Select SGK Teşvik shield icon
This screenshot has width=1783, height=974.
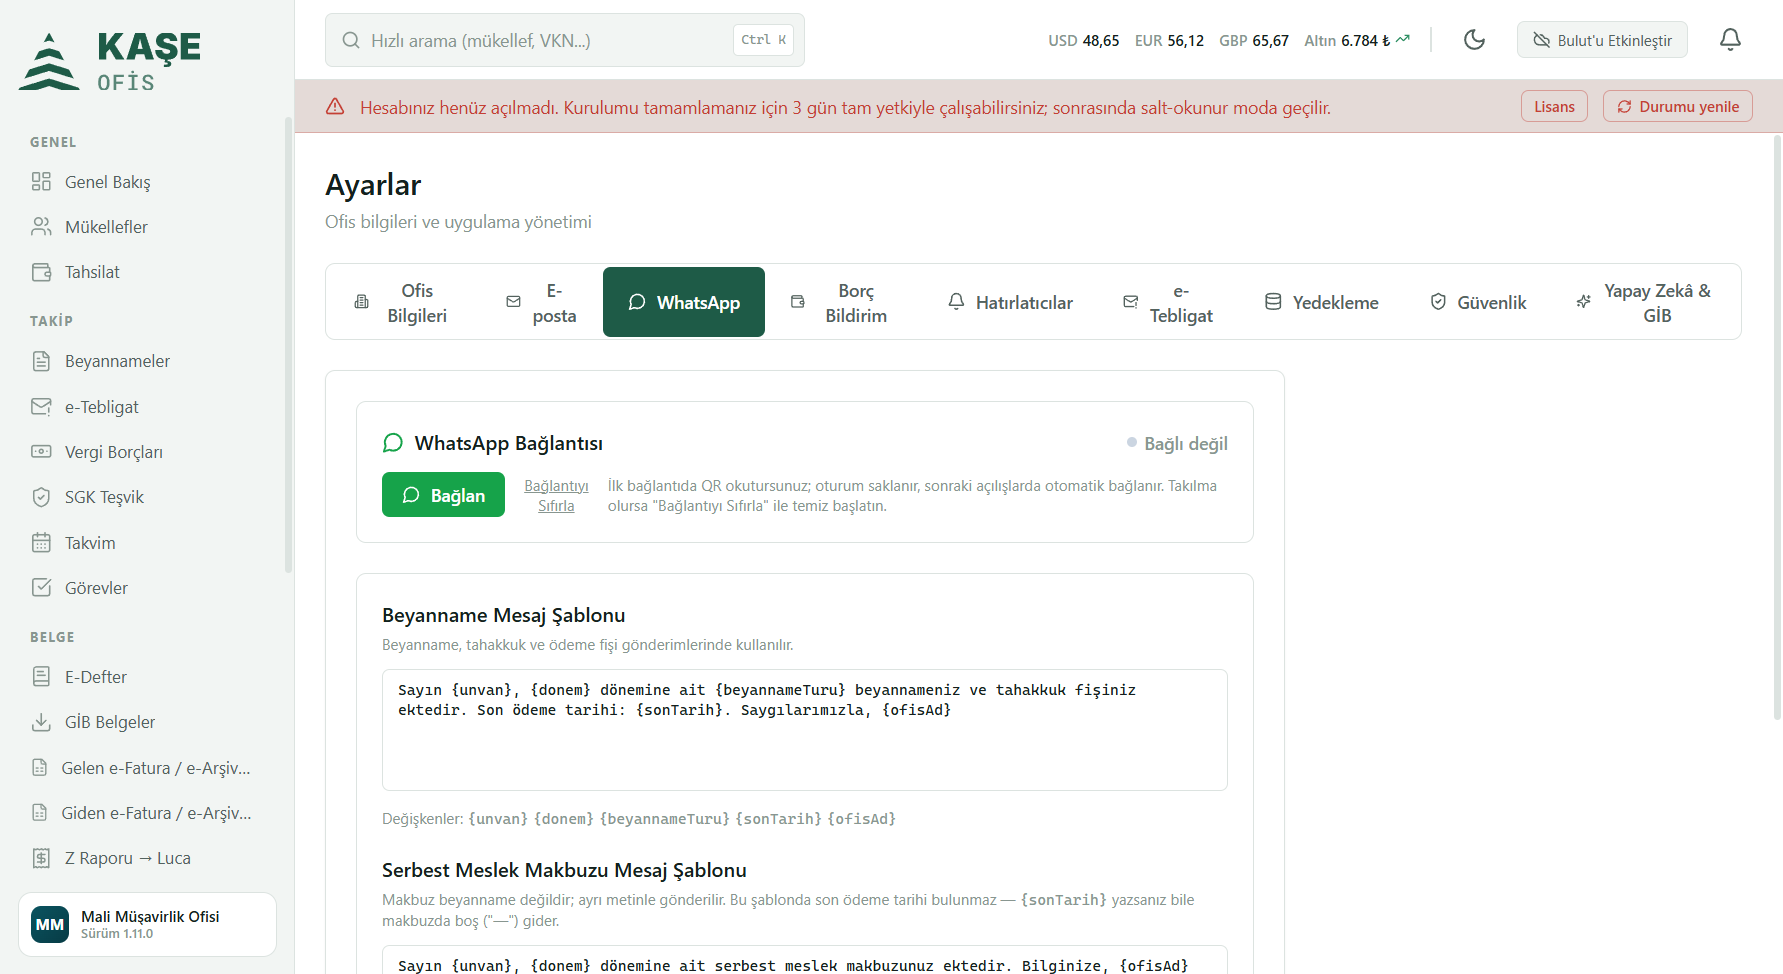[x=41, y=497]
